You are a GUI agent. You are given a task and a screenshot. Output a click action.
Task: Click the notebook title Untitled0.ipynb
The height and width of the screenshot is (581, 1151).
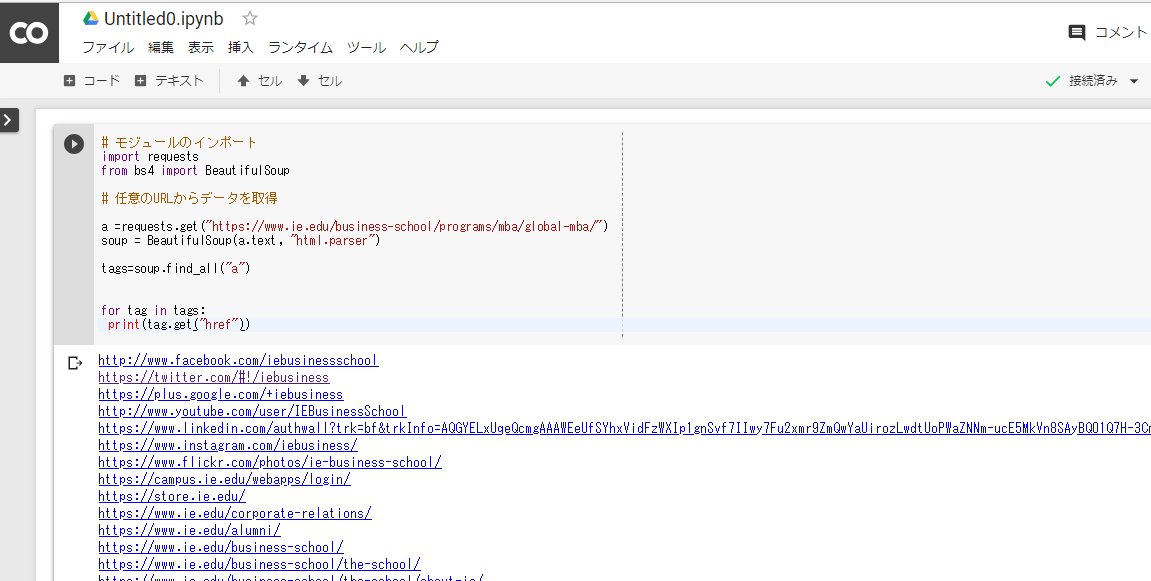tap(164, 18)
